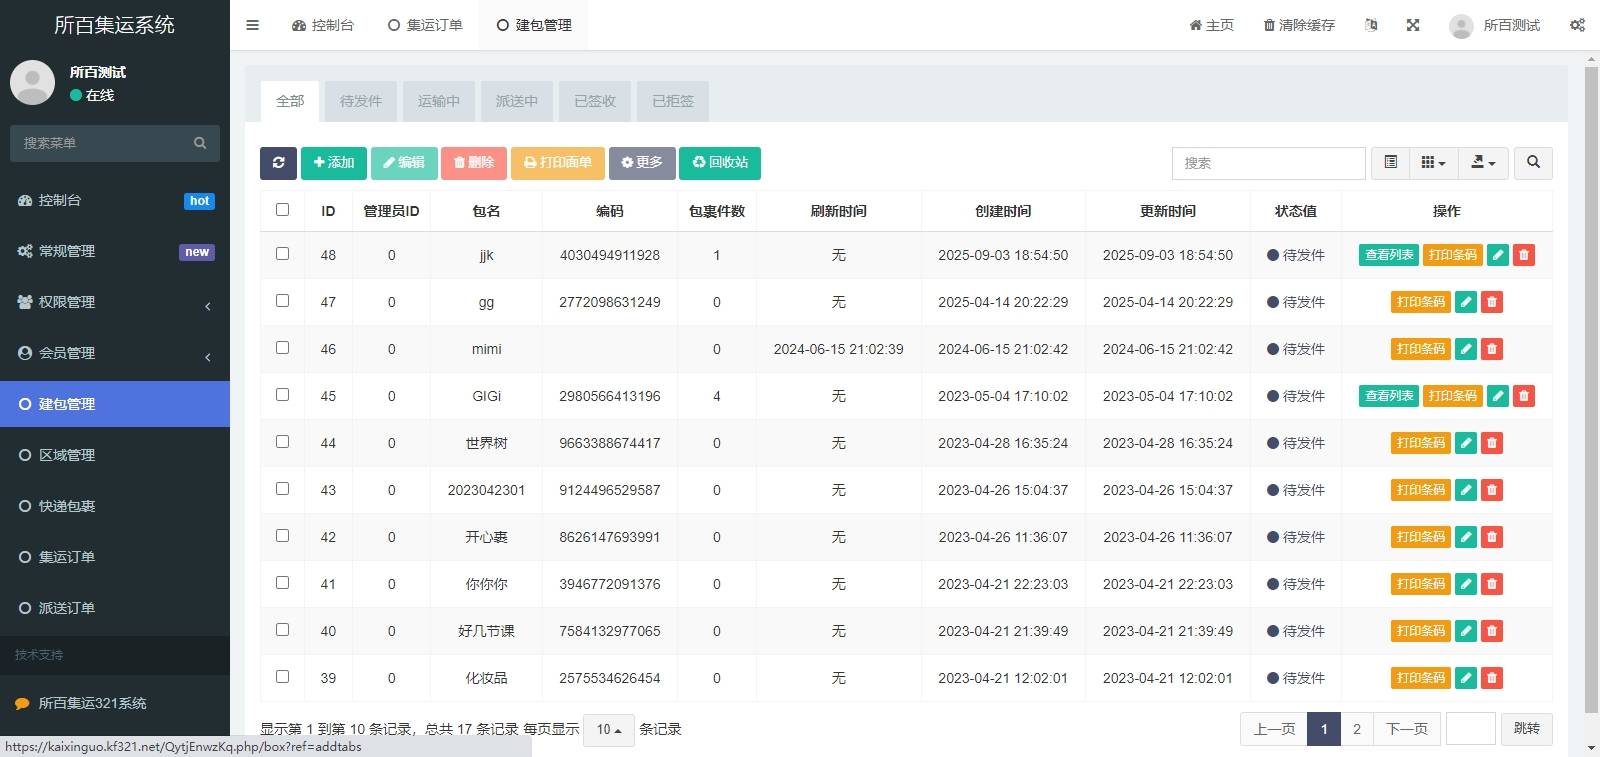1600x757 pixels.
Task: Open the page size 10 dropdown
Action: pyautogui.click(x=609, y=730)
